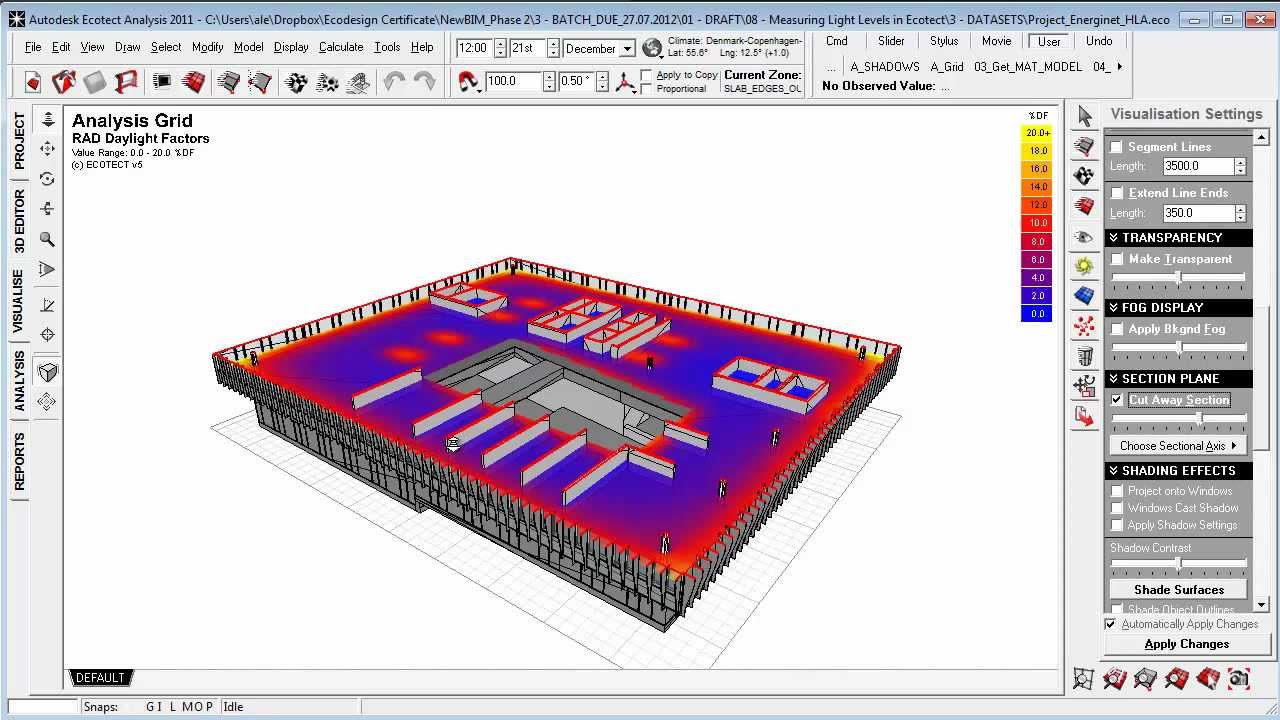Switch to the PROJECT side tab
Image resolution: width=1280 pixels, height=720 pixels.
pos(19,140)
